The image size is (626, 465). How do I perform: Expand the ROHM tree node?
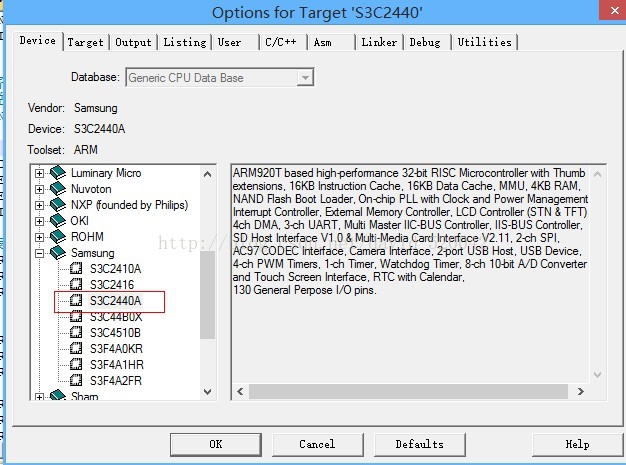point(39,237)
